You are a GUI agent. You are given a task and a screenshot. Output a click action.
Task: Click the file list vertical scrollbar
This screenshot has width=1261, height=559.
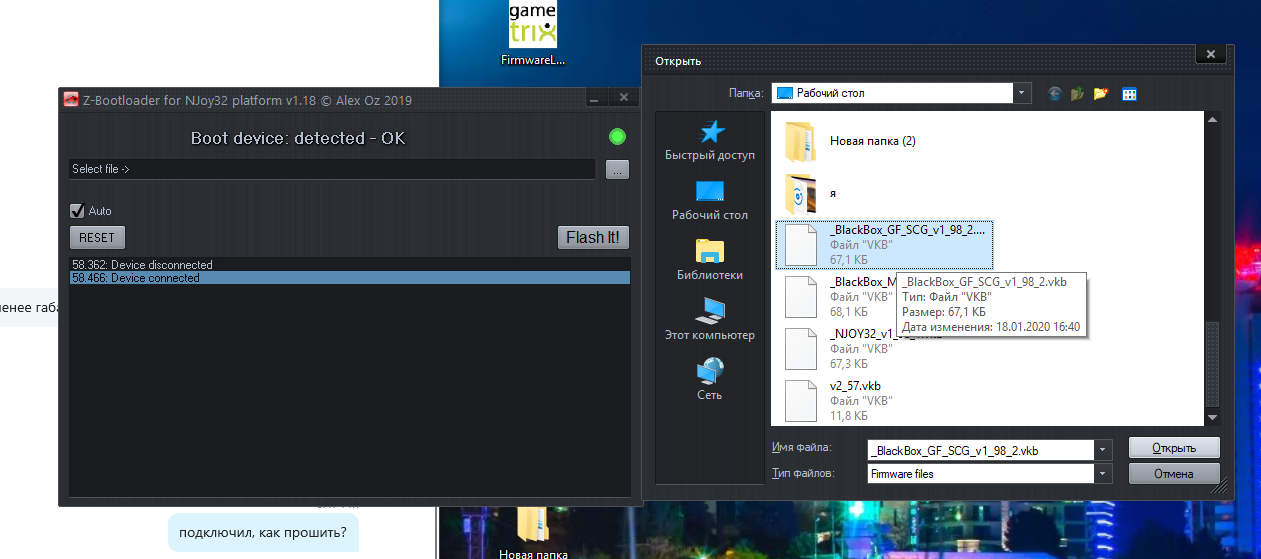pos(1212,268)
